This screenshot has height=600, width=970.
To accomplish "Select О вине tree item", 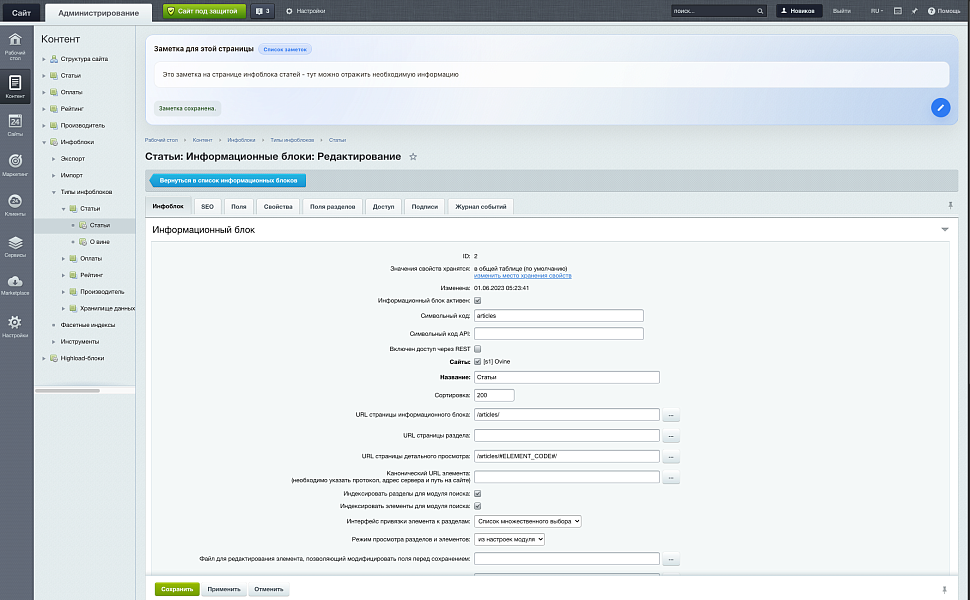I will point(100,242).
